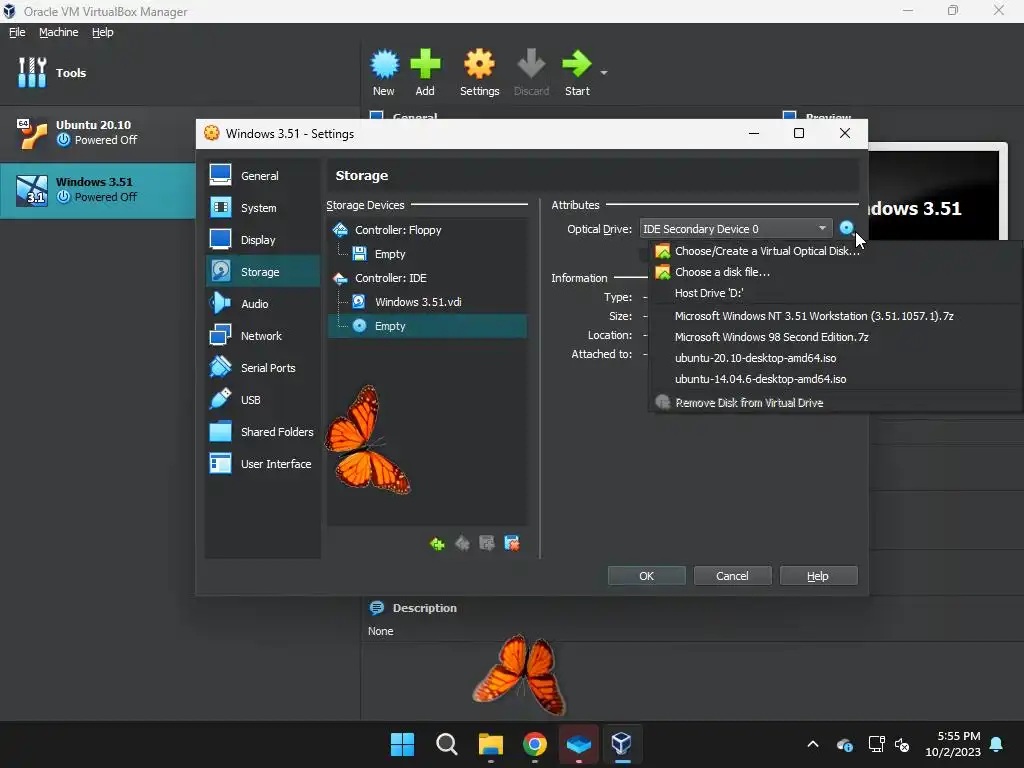Open Audio settings category

263,304
